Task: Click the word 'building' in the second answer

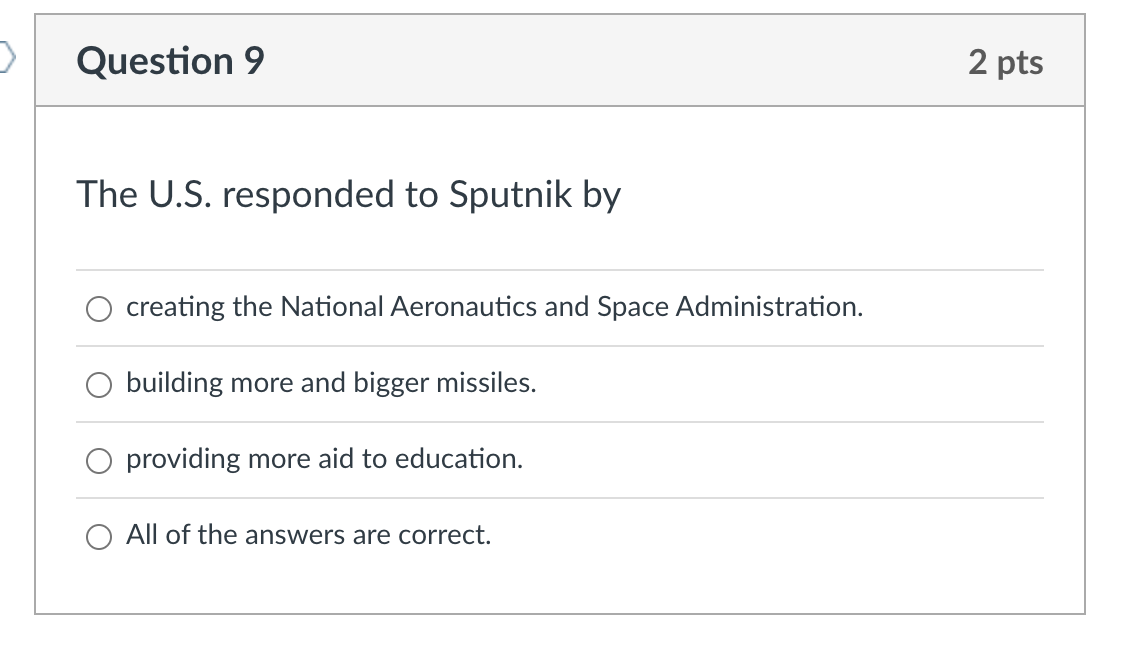Action: click(175, 383)
